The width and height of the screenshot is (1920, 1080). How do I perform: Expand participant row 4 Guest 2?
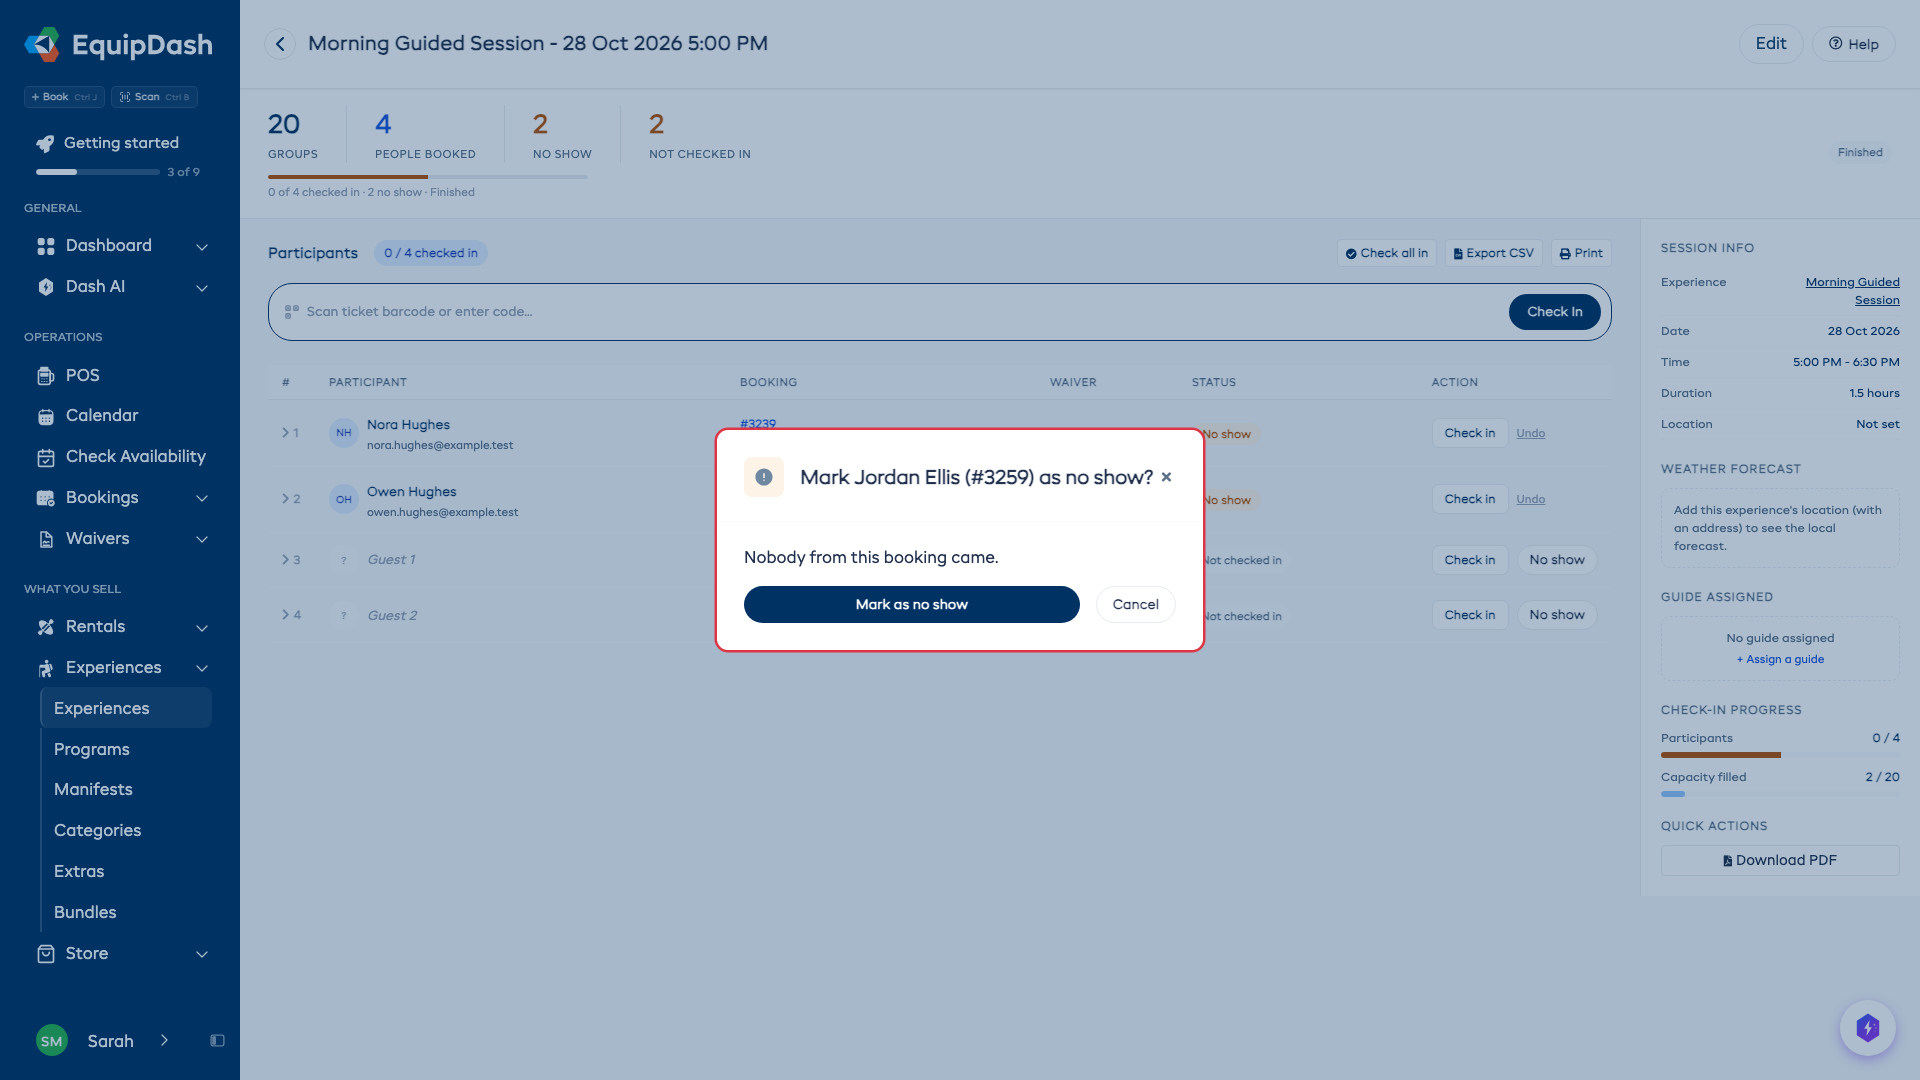coord(286,615)
